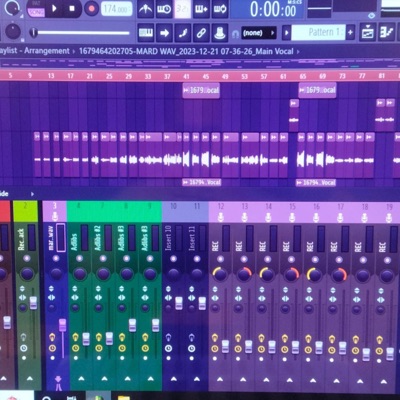This screenshot has width=400, height=400.
Task: Click the 174.000 tempo field
Action: pyautogui.click(x=116, y=9)
